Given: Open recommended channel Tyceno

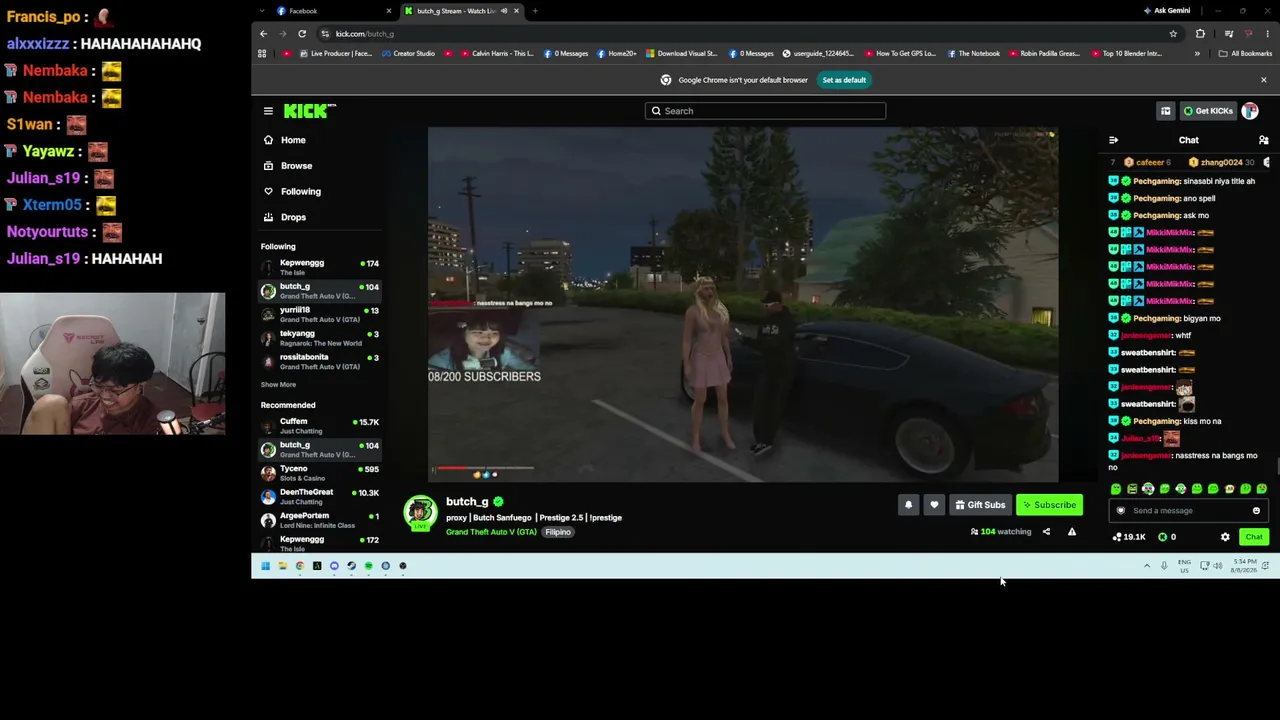Looking at the screenshot, I should coord(319,473).
